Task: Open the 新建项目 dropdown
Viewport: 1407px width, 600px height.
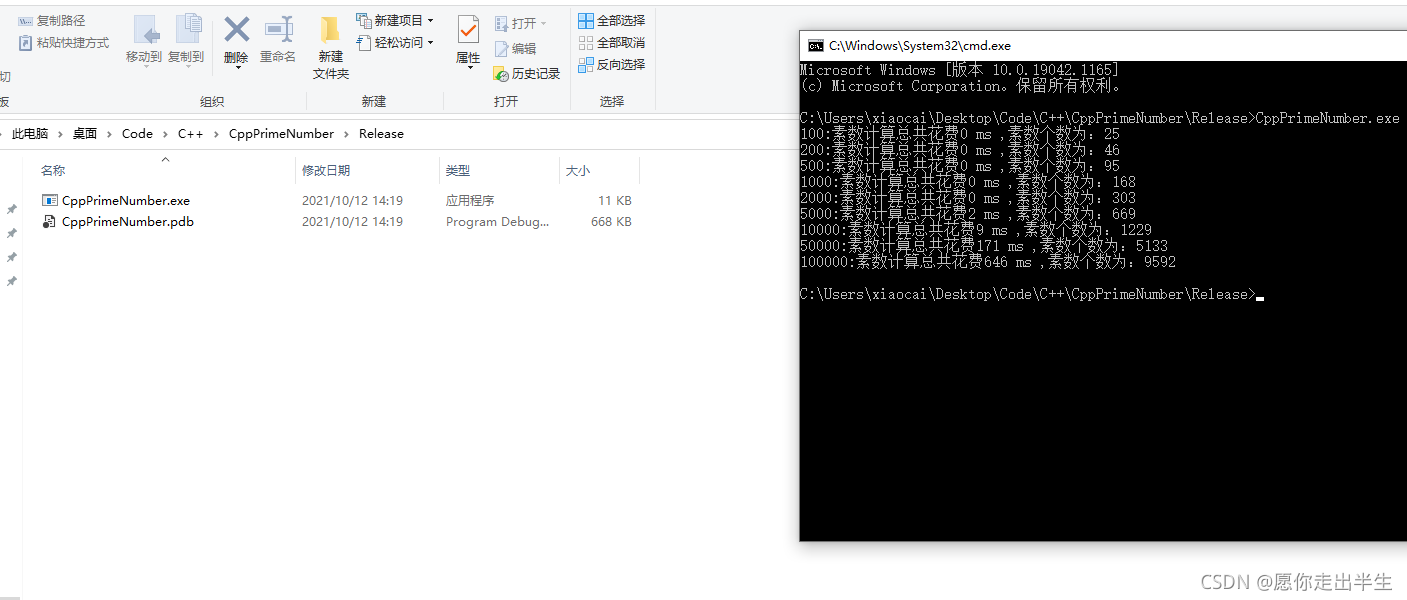Action: (x=395, y=20)
